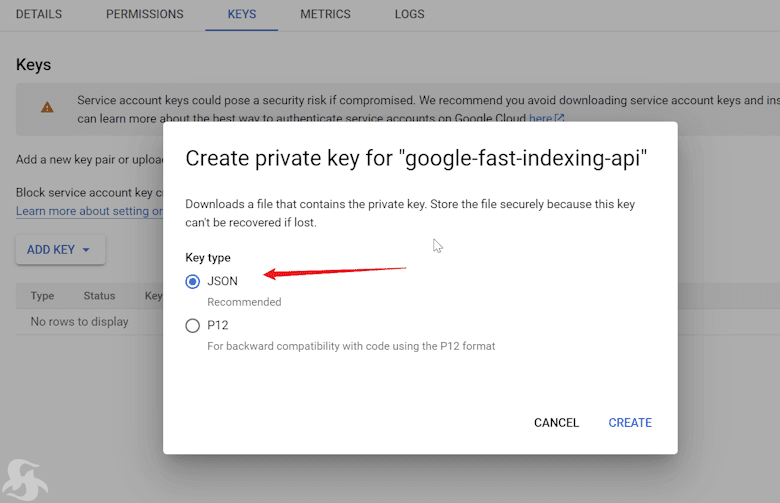
Task: Click CREATE to generate the private key
Action: click(630, 422)
